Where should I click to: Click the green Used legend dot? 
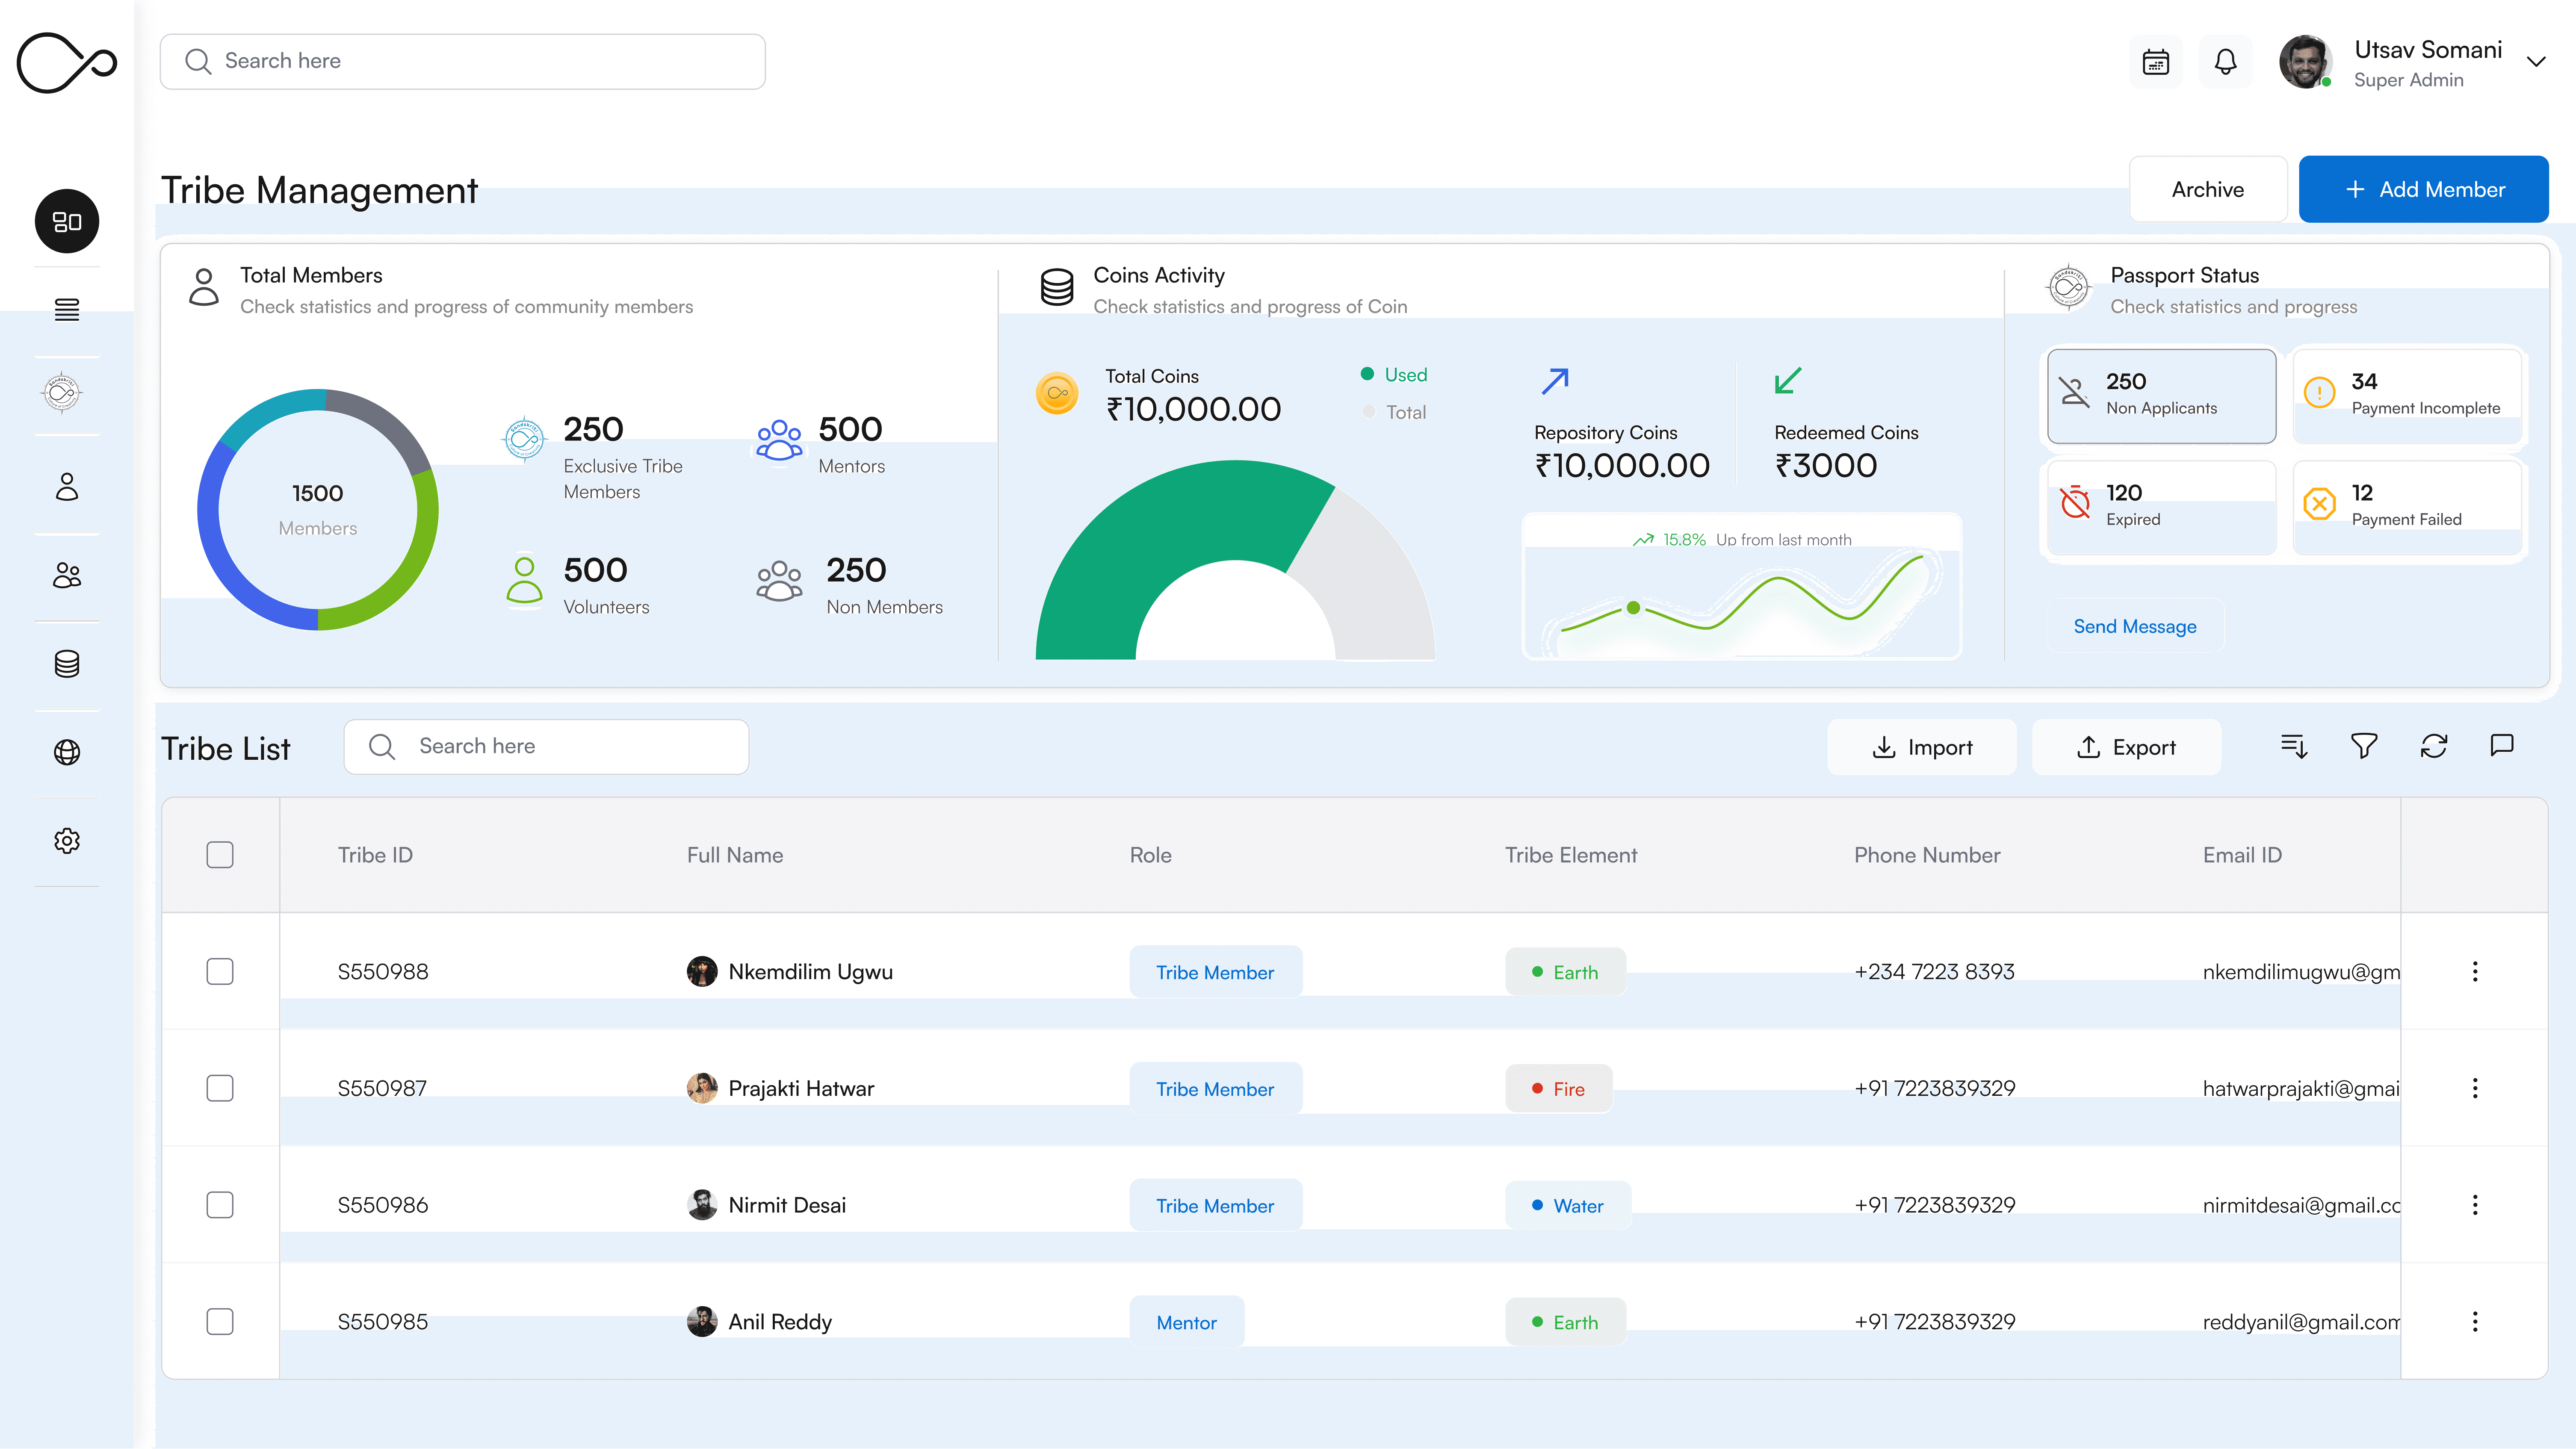pyautogui.click(x=1367, y=374)
